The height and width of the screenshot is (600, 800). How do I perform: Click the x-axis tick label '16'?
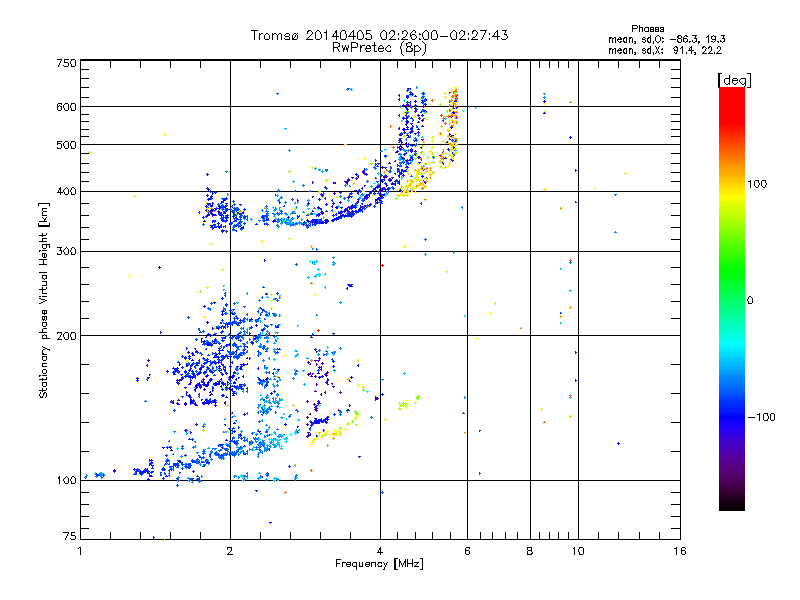coord(680,551)
